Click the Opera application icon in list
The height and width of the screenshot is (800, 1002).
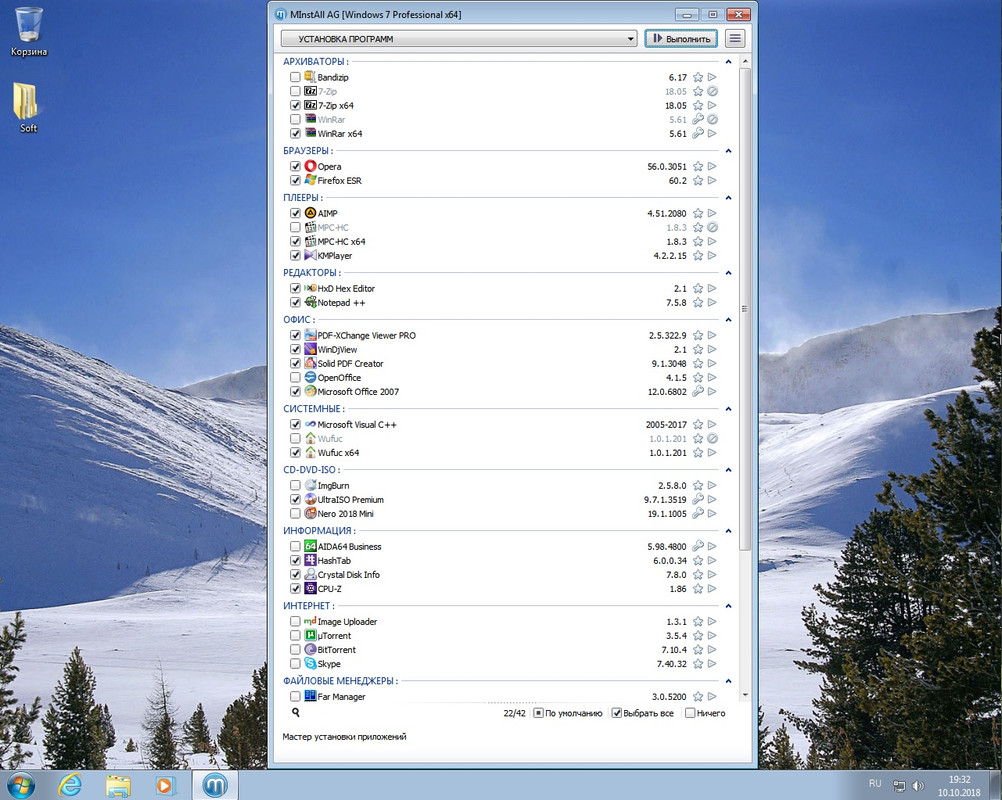tap(311, 166)
